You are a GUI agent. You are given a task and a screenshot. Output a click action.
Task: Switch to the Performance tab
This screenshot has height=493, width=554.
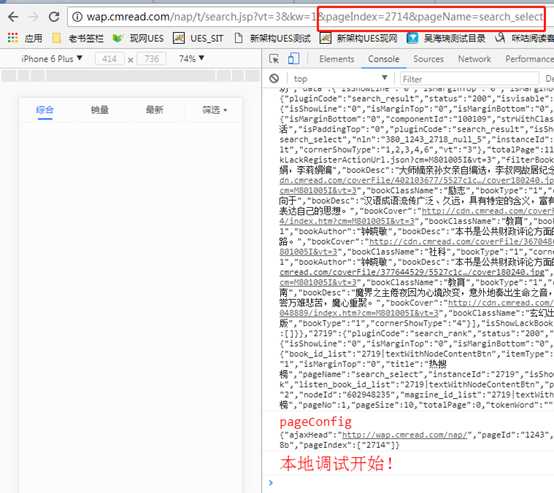point(529,59)
